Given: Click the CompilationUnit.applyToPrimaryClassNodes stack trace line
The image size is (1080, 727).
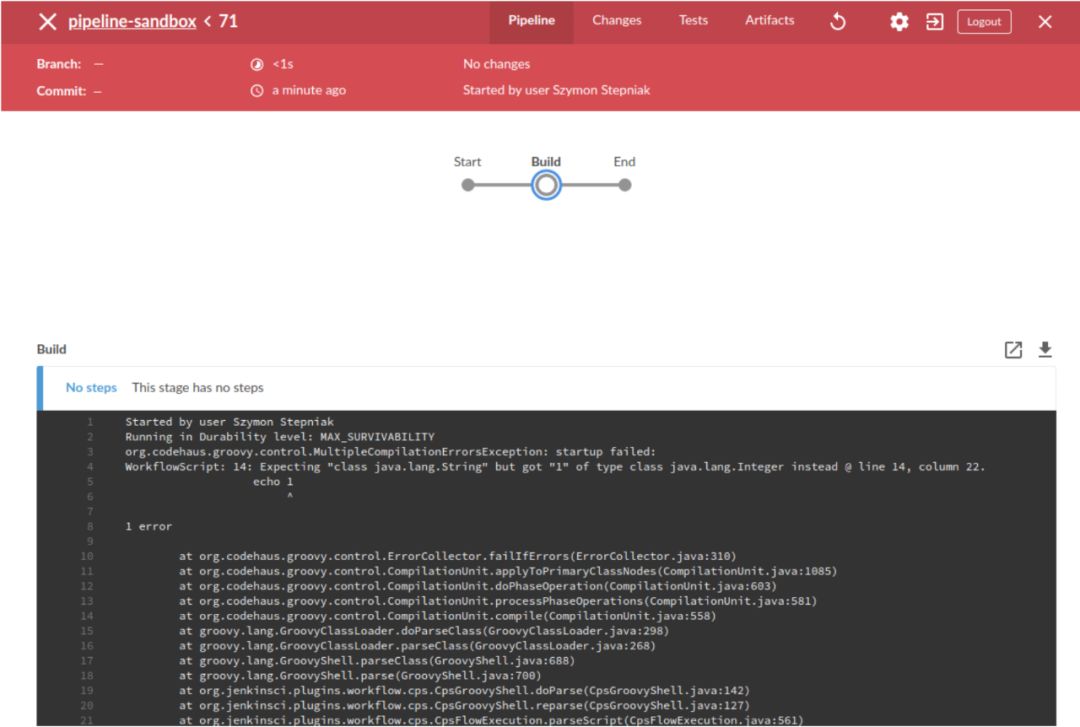Looking at the screenshot, I should coord(508,571).
